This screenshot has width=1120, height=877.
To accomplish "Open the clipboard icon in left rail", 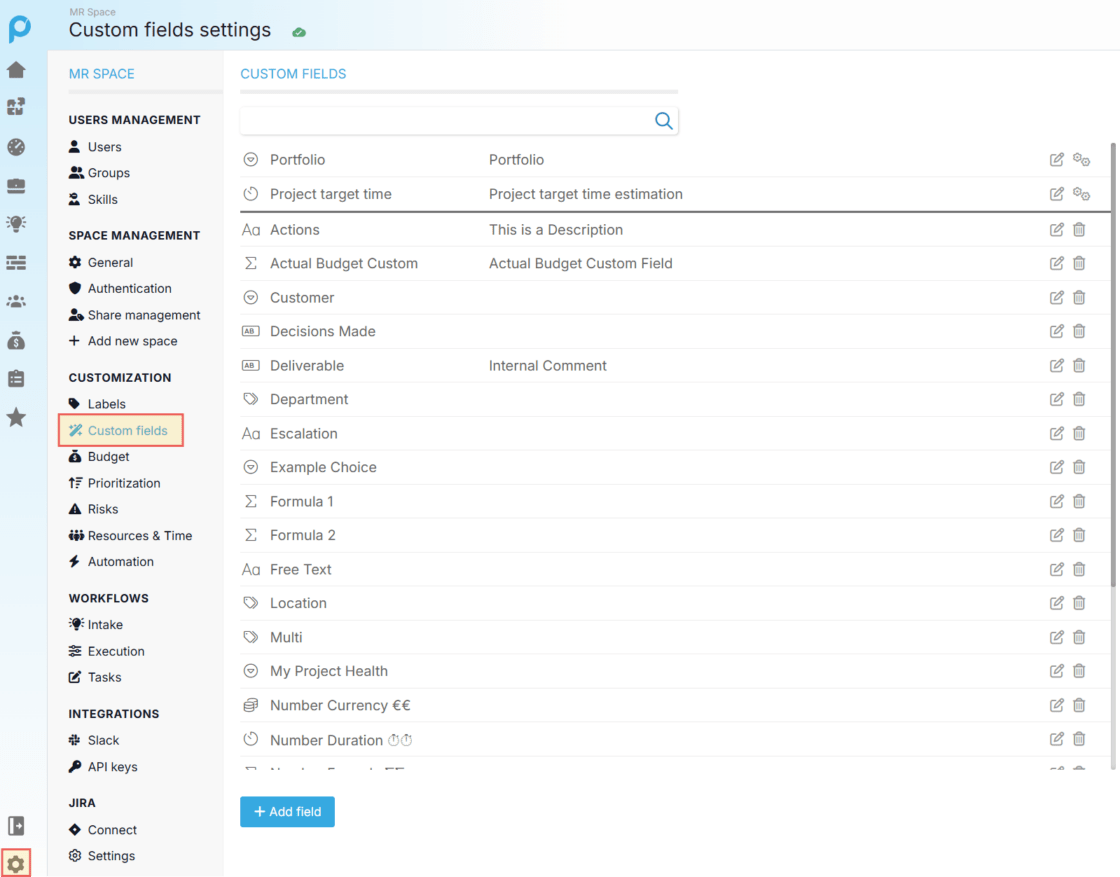I will tap(16, 379).
